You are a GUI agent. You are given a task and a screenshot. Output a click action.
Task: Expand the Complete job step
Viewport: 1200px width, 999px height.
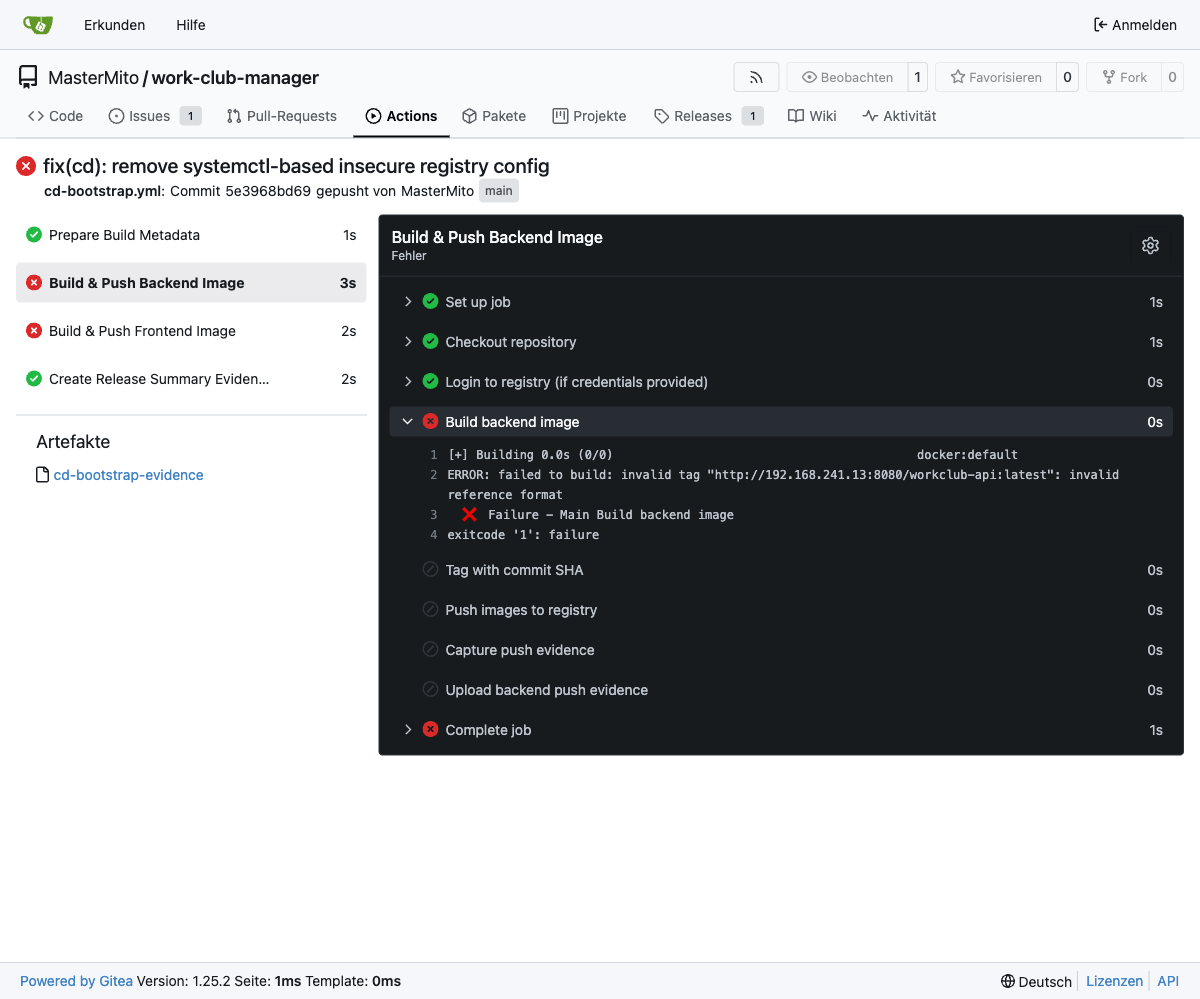408,730
